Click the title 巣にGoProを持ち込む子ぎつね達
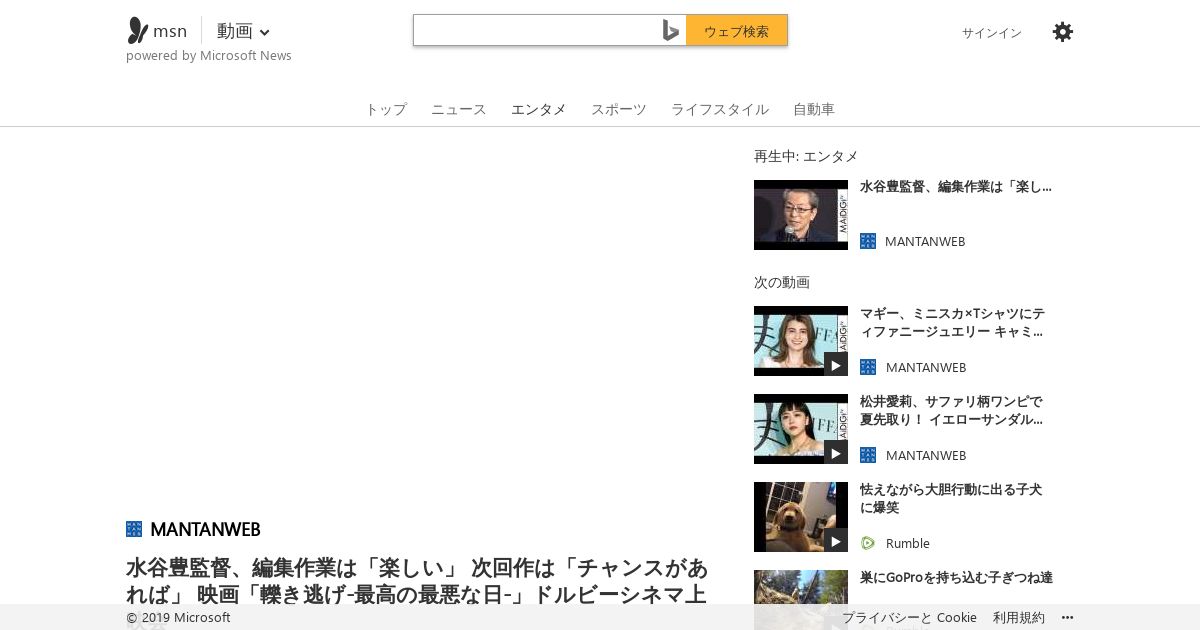1200x630 pixels. click(x=956, y=577)
